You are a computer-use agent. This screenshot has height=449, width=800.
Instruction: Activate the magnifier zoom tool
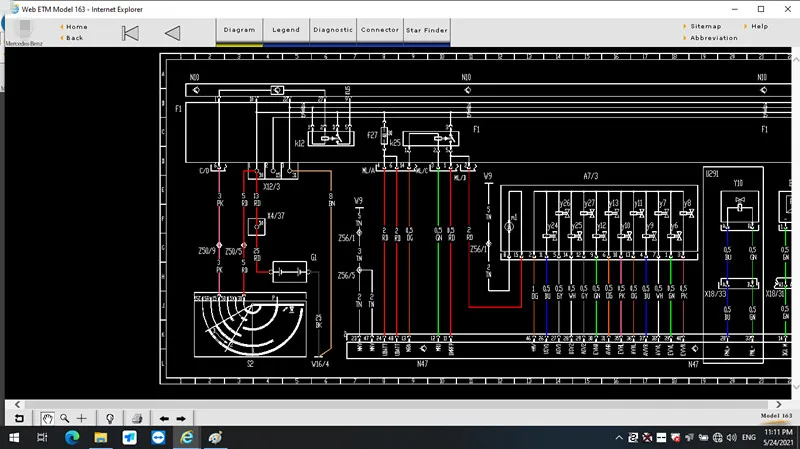coord(64,418)
